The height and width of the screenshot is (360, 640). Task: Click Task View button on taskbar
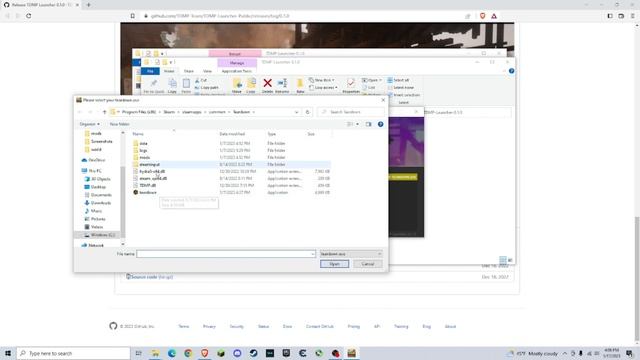[x=139, y=353]
